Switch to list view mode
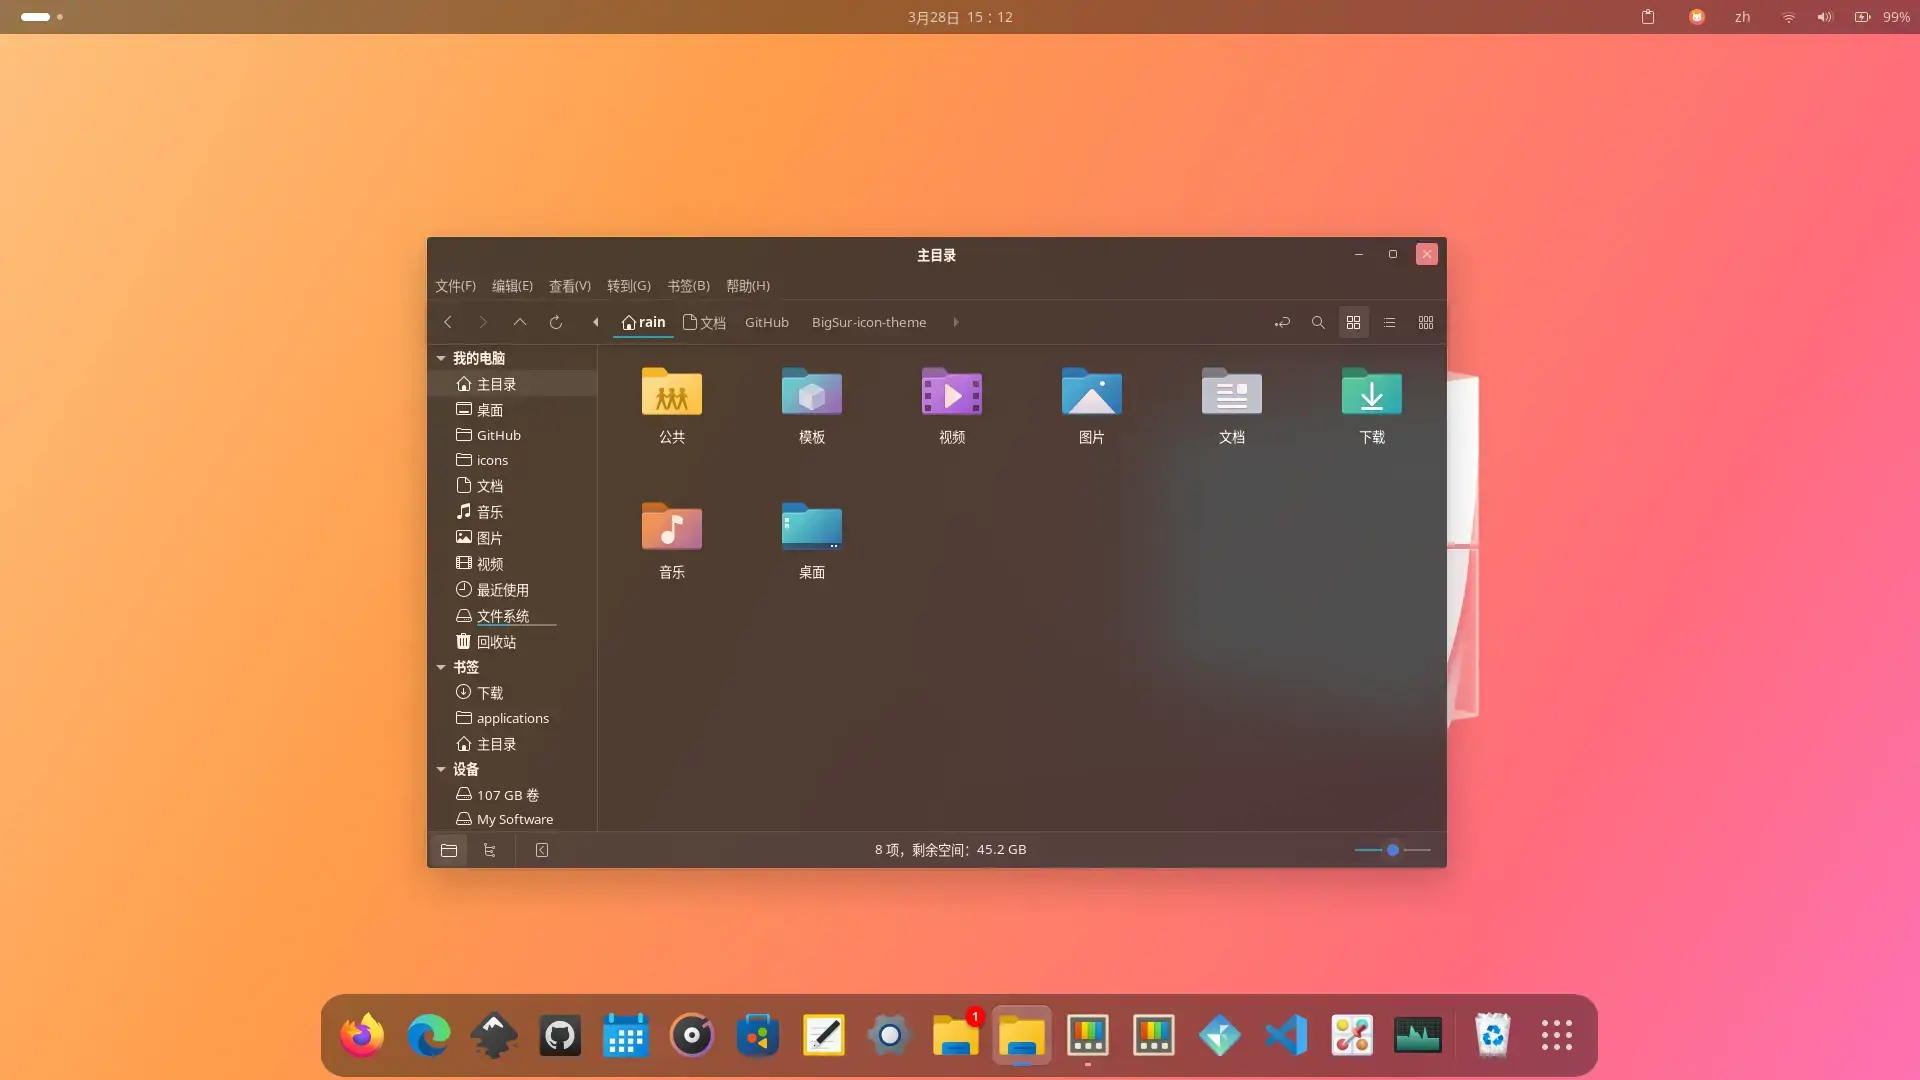 (x=1389, y=322)
